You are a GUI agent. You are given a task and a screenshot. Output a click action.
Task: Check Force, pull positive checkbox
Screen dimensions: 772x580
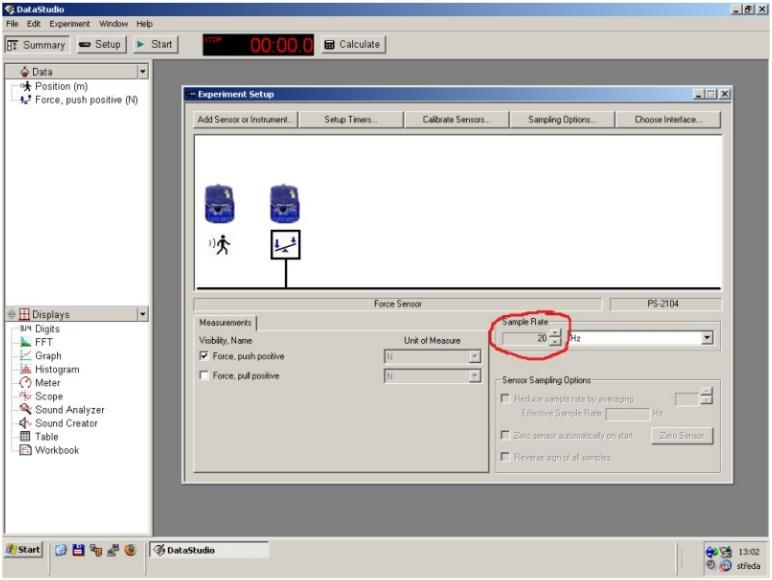tap(204, 375)
